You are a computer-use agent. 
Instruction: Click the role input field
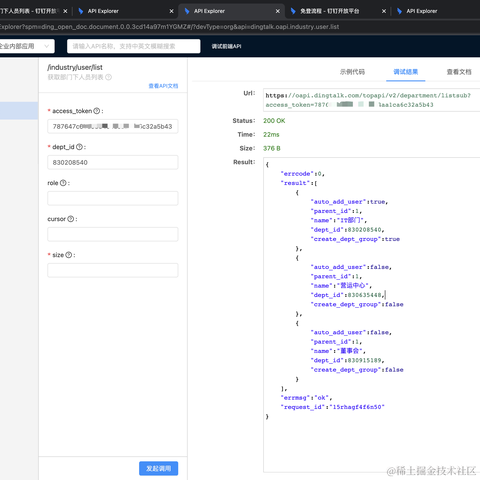pyautogui.click(x=113, y=198)
